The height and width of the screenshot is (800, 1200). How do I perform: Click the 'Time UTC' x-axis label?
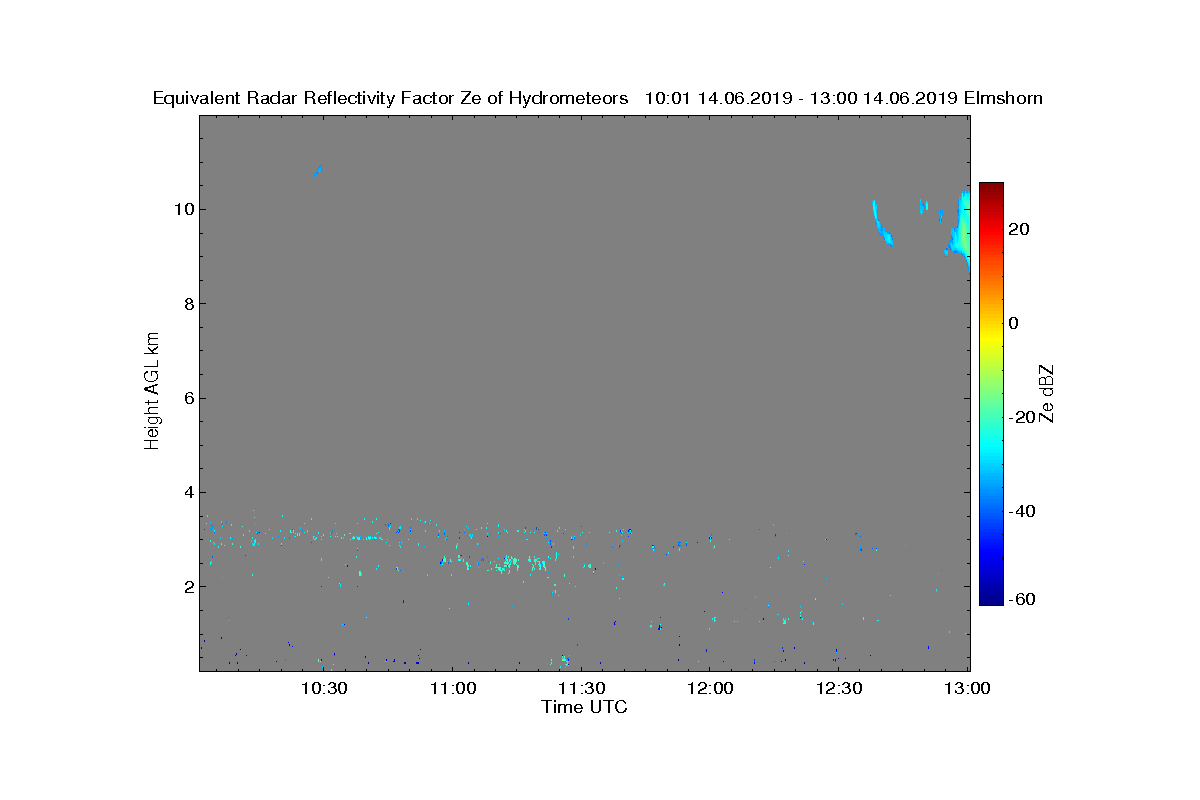(x=585, y=707)
